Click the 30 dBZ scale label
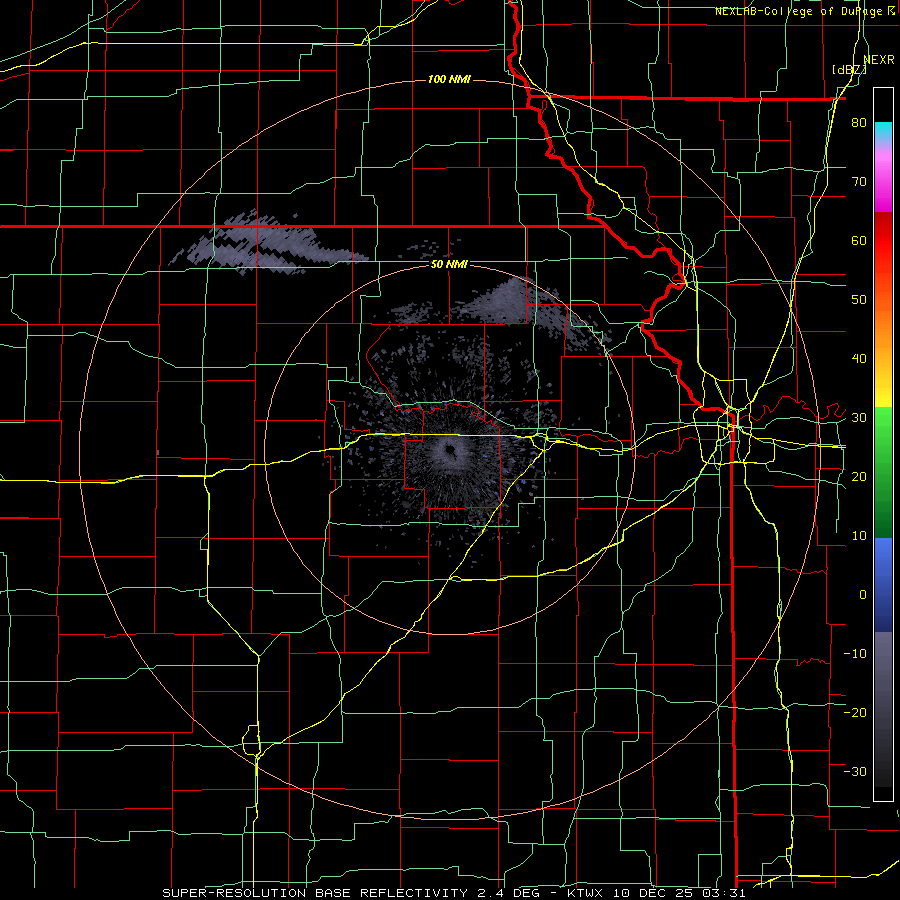 pyautogui.click(x=859, y=418)
